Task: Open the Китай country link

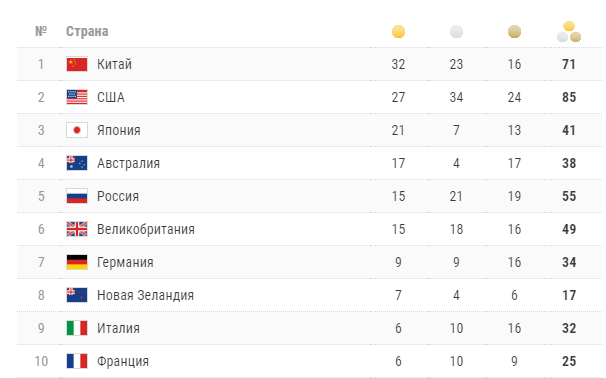Action: click(x=114, y=64)
